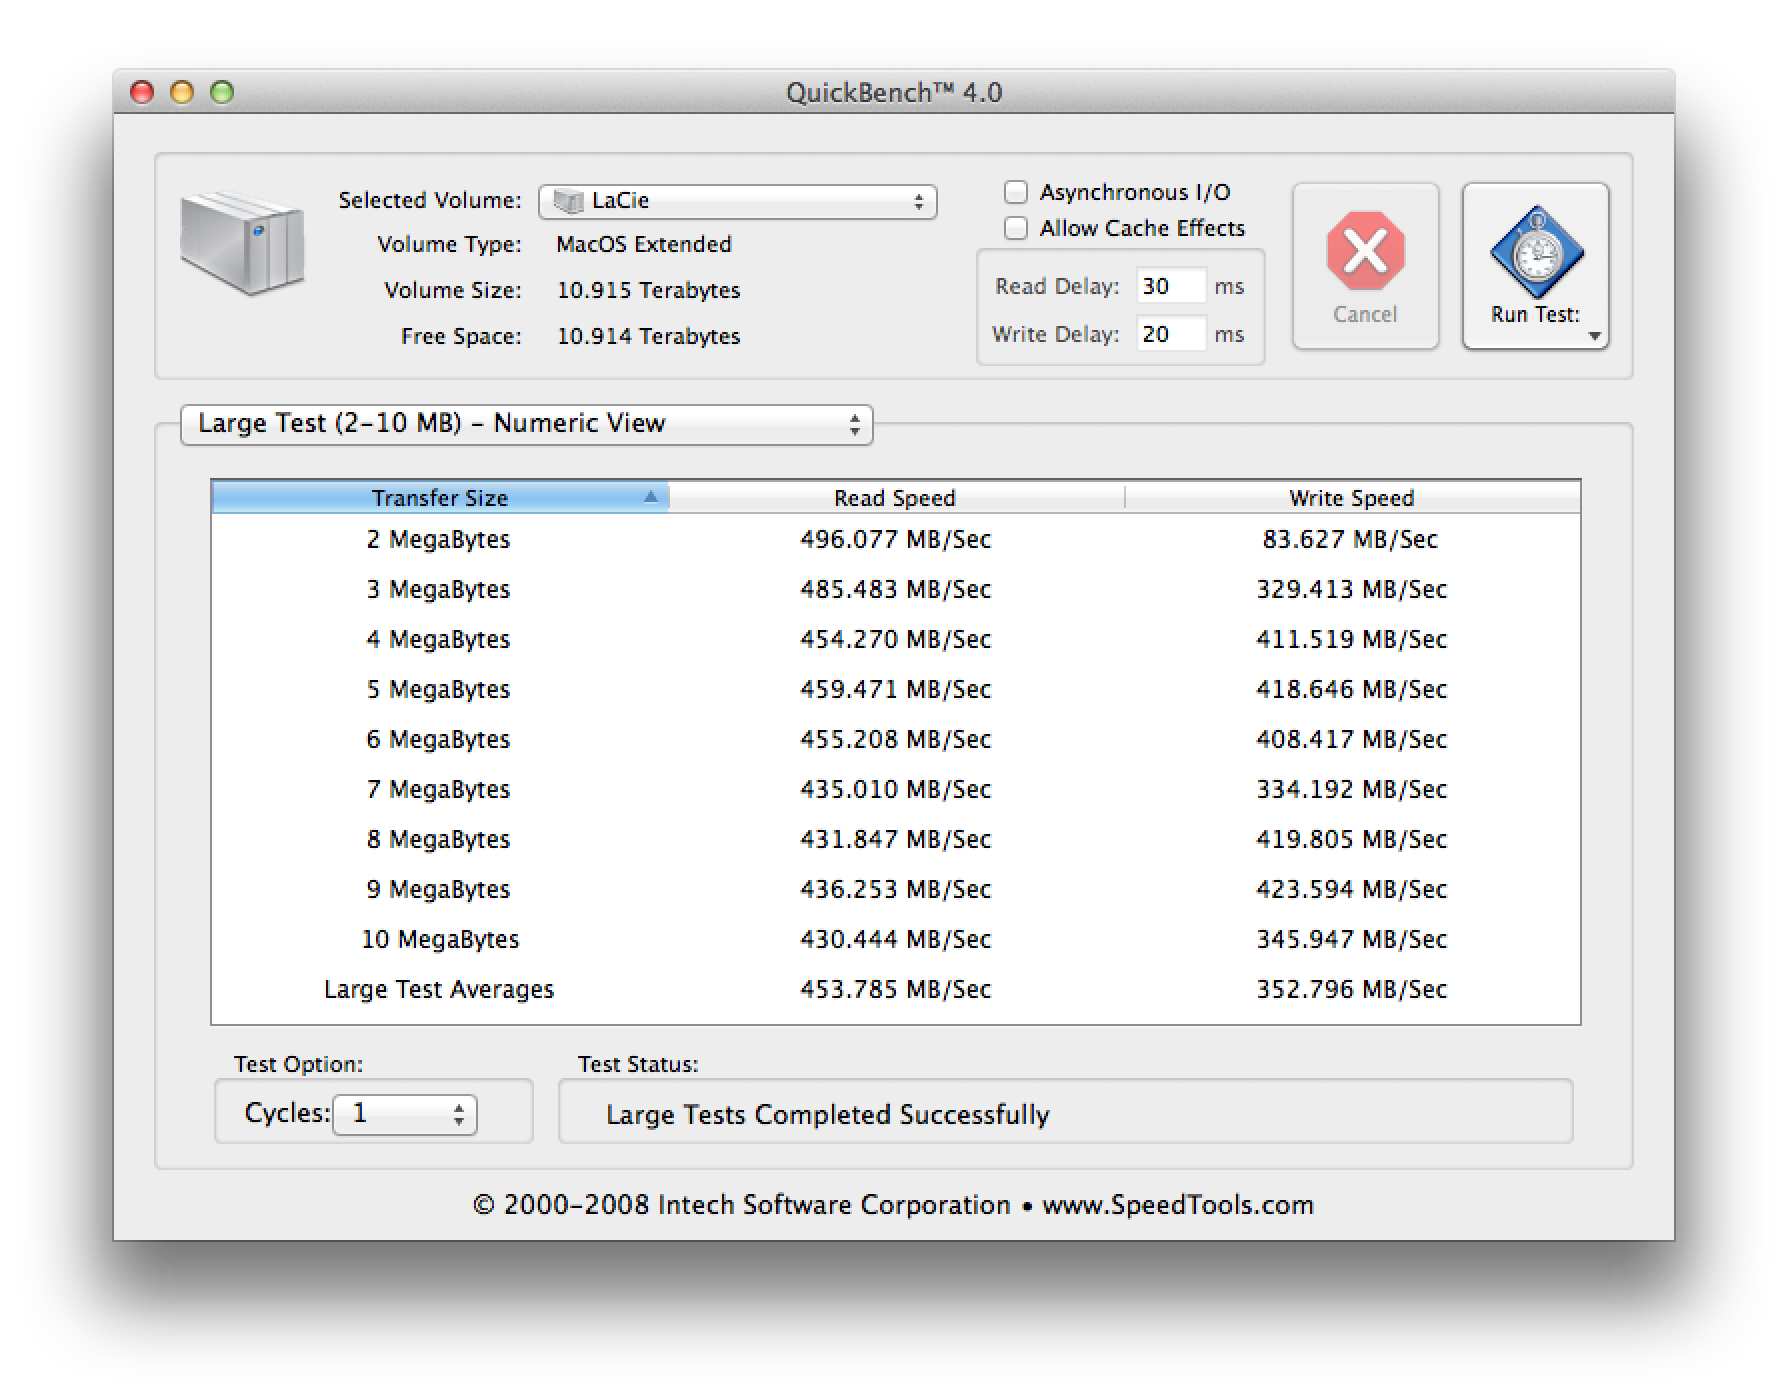Click read speed 435.010 MB/Sec
The width and height of the screenshot is (1788, 1398).
(x=896, y=790)
